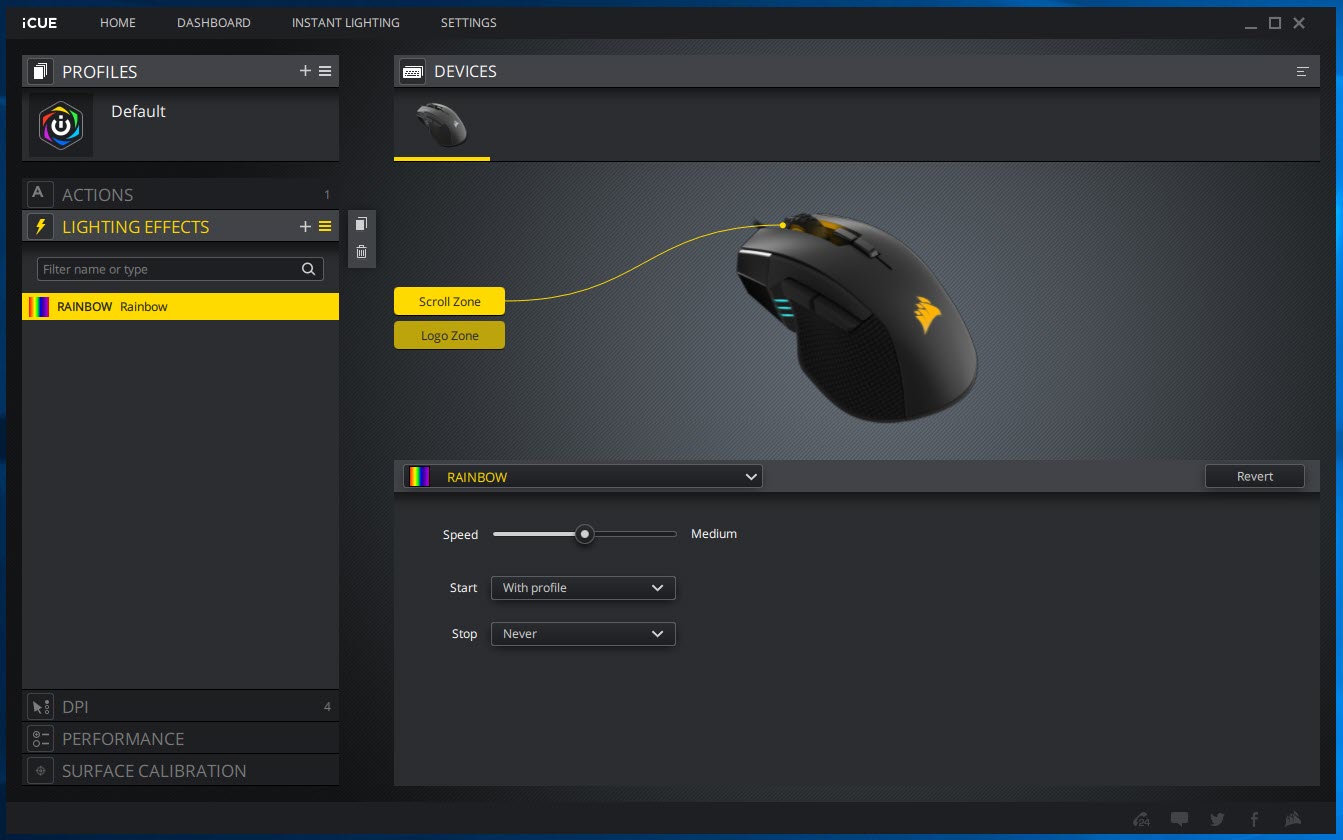This screenshot has height=840, width=1343.
Task: Click the Performance sliders icon
Action: (40, 738)
